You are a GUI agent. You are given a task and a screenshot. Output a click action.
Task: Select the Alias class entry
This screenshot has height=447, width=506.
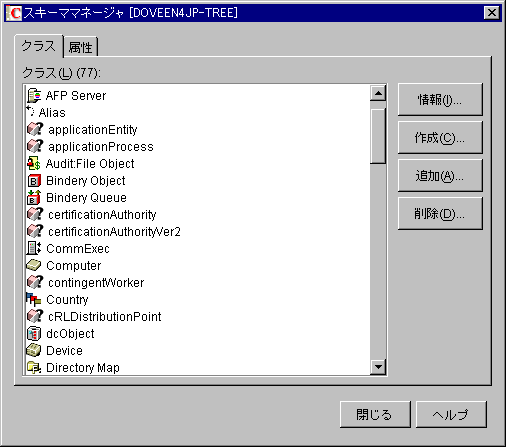(x=52, y=113)
